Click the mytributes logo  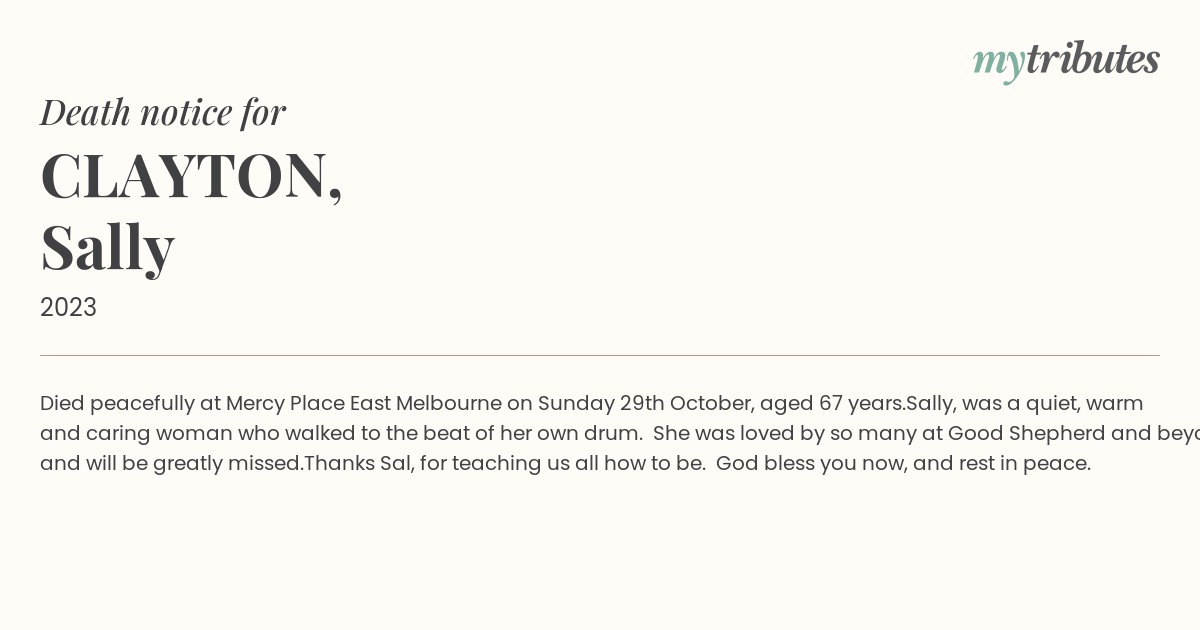pyautogui.click(x=1066, y=61)
